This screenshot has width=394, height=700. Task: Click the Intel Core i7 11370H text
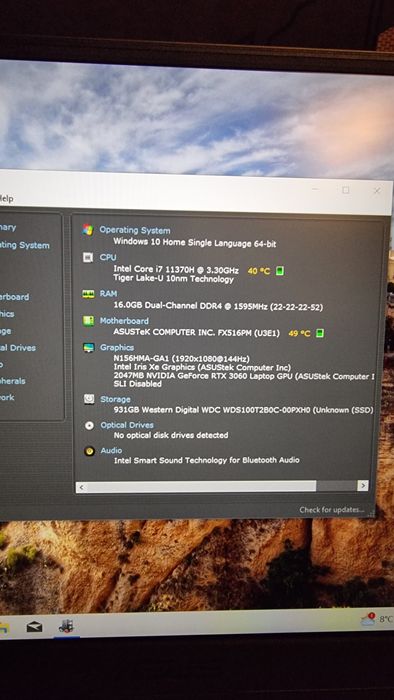tap(176, 271)
